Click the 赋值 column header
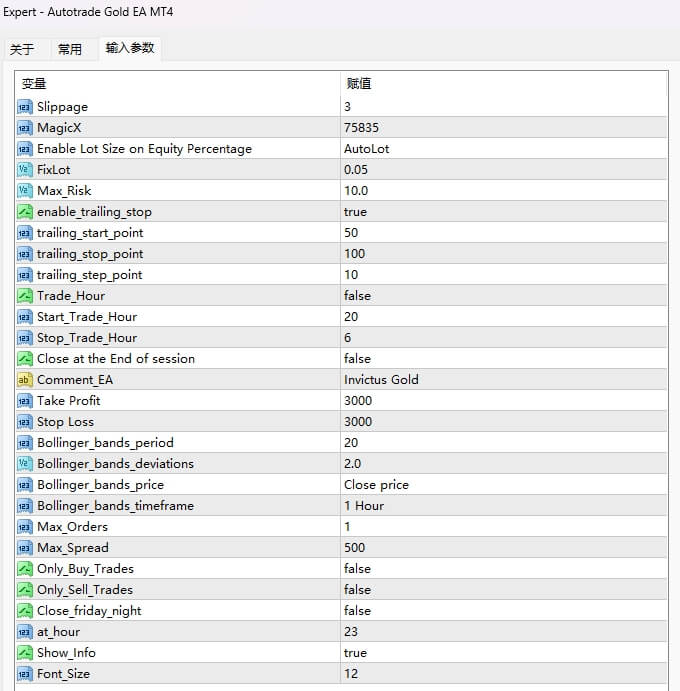The image size is (680, 691). (x=359, y=84)
